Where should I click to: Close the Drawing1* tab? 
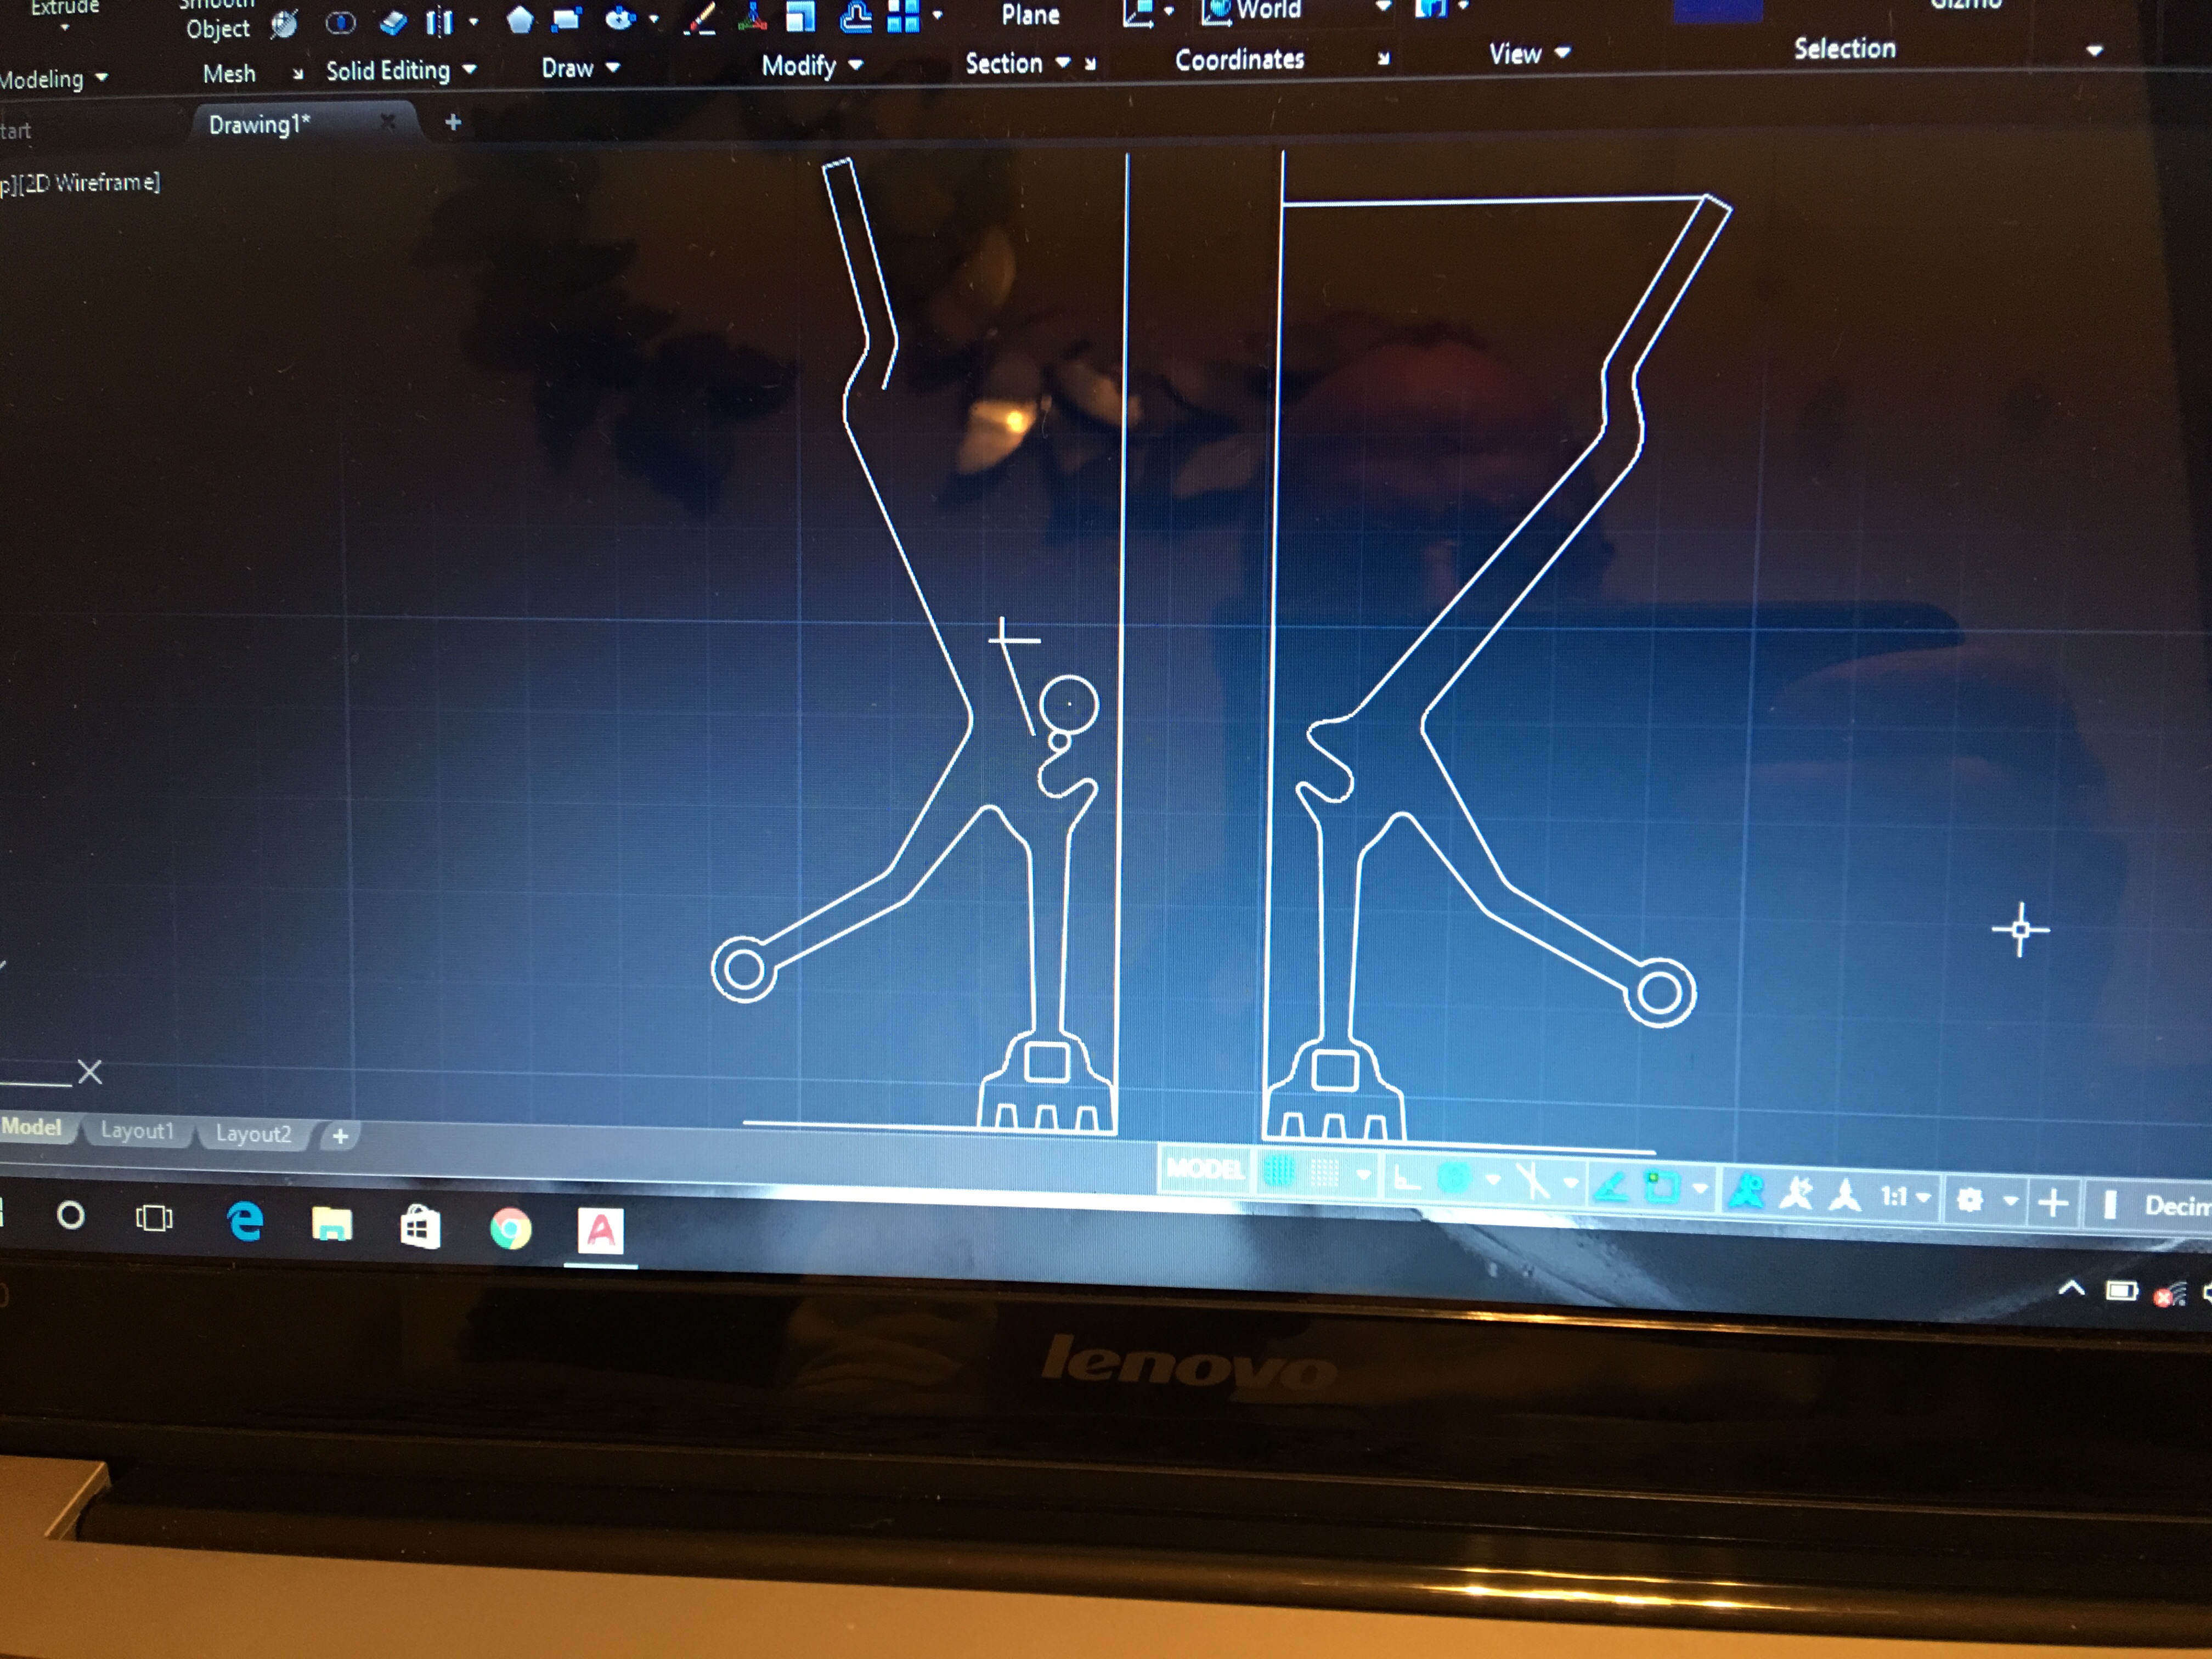pos(388,121)
